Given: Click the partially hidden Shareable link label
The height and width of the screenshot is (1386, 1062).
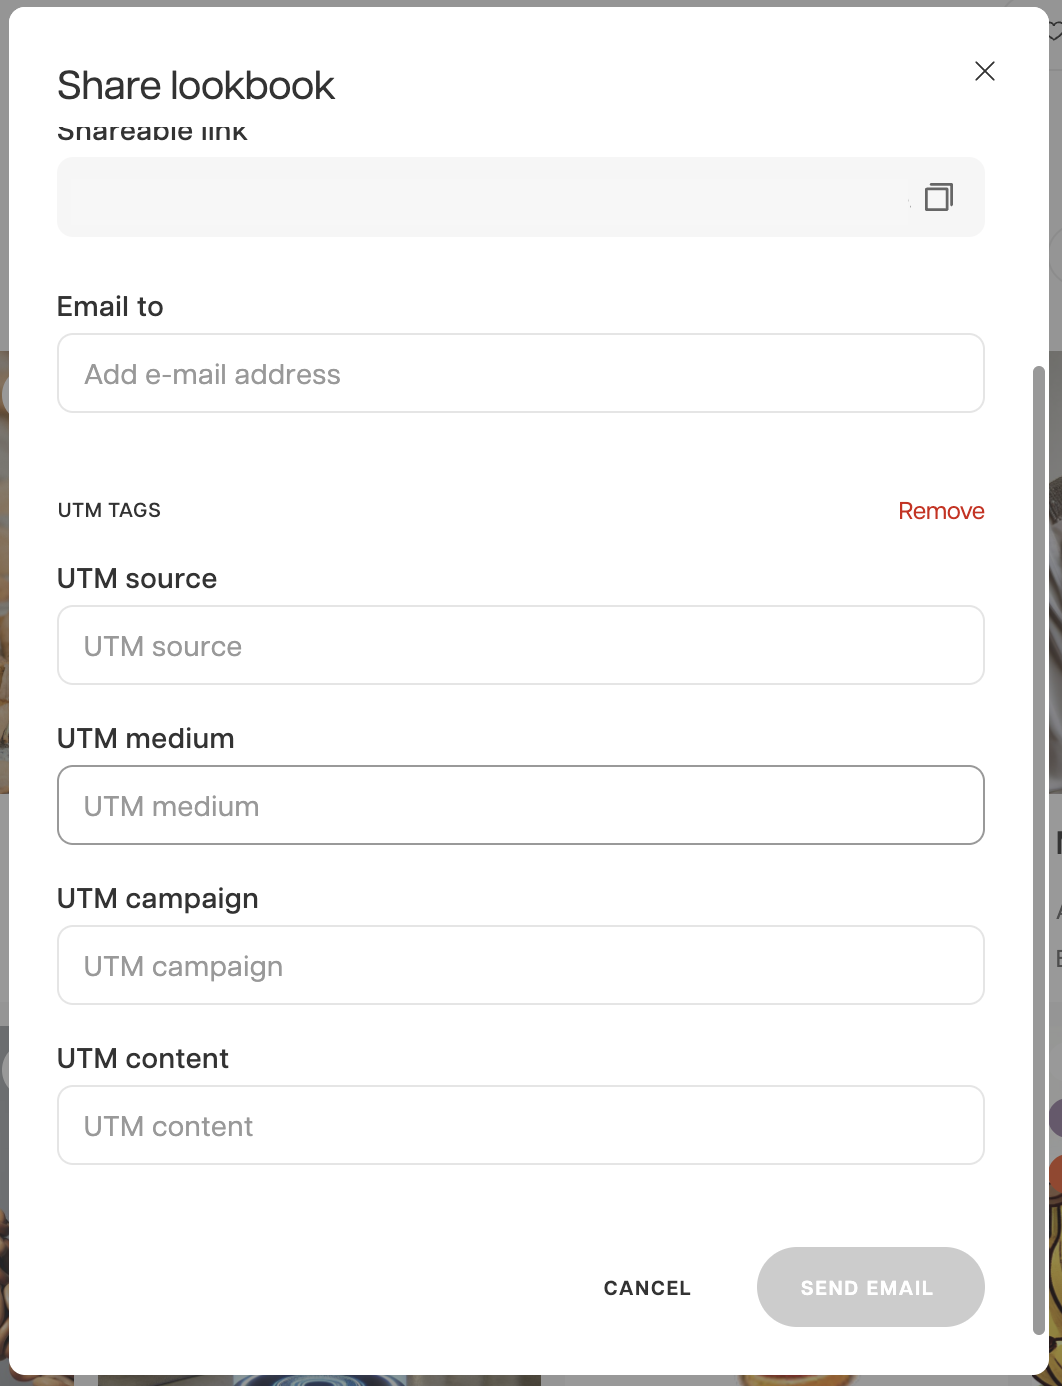Looking at the screenshot, I should (x=152, y=134).
